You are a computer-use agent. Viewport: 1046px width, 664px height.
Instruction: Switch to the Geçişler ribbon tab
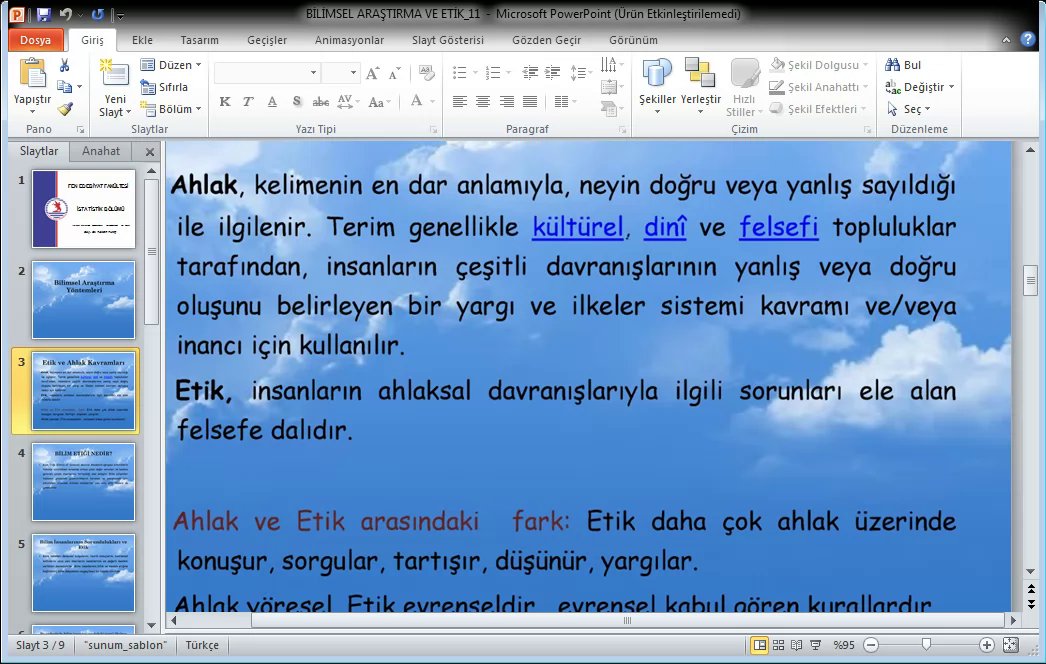point(267,40)
